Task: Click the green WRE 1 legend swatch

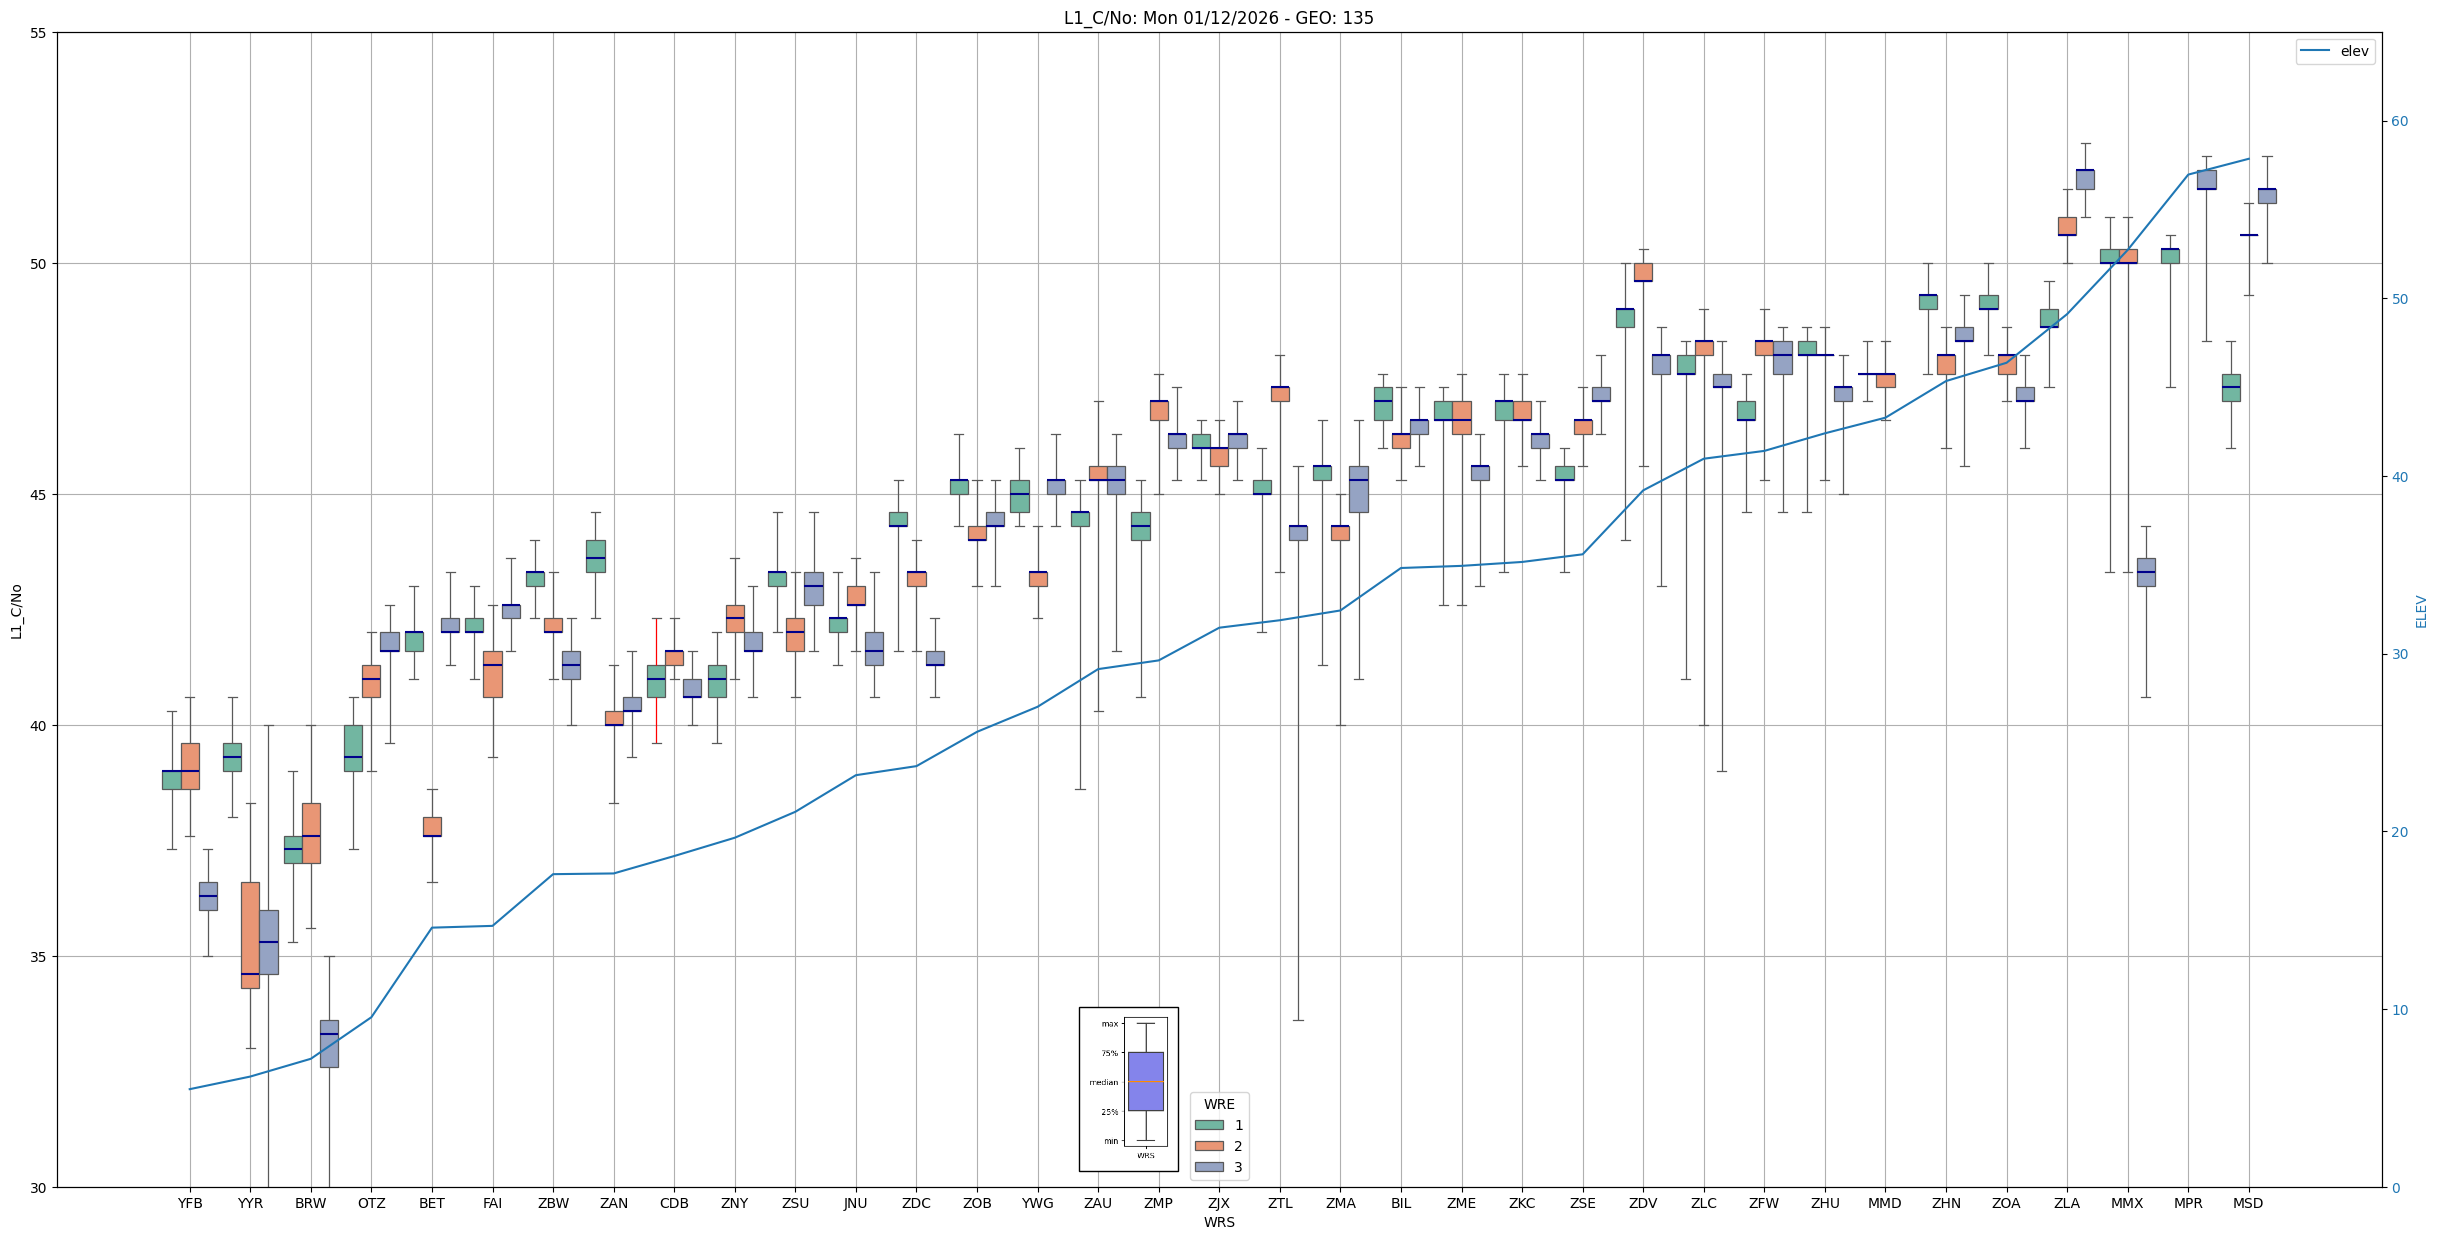Action: 1209,1125
